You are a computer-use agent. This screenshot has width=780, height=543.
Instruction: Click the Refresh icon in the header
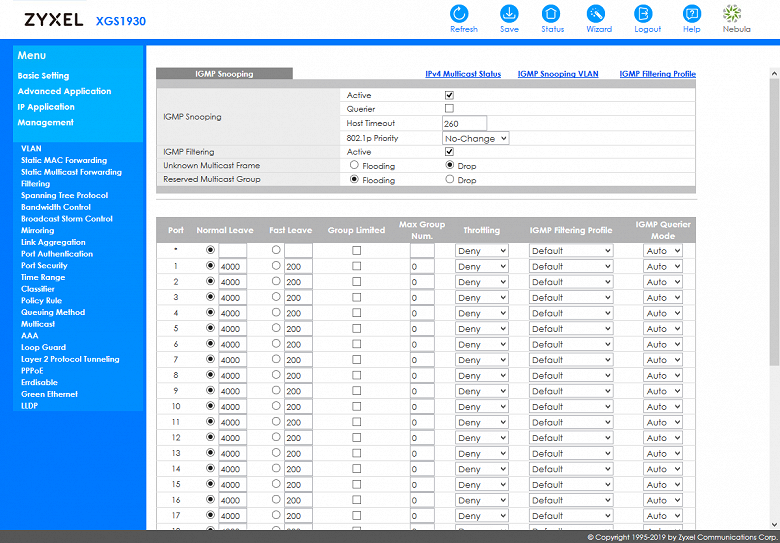tap(463, 14)
